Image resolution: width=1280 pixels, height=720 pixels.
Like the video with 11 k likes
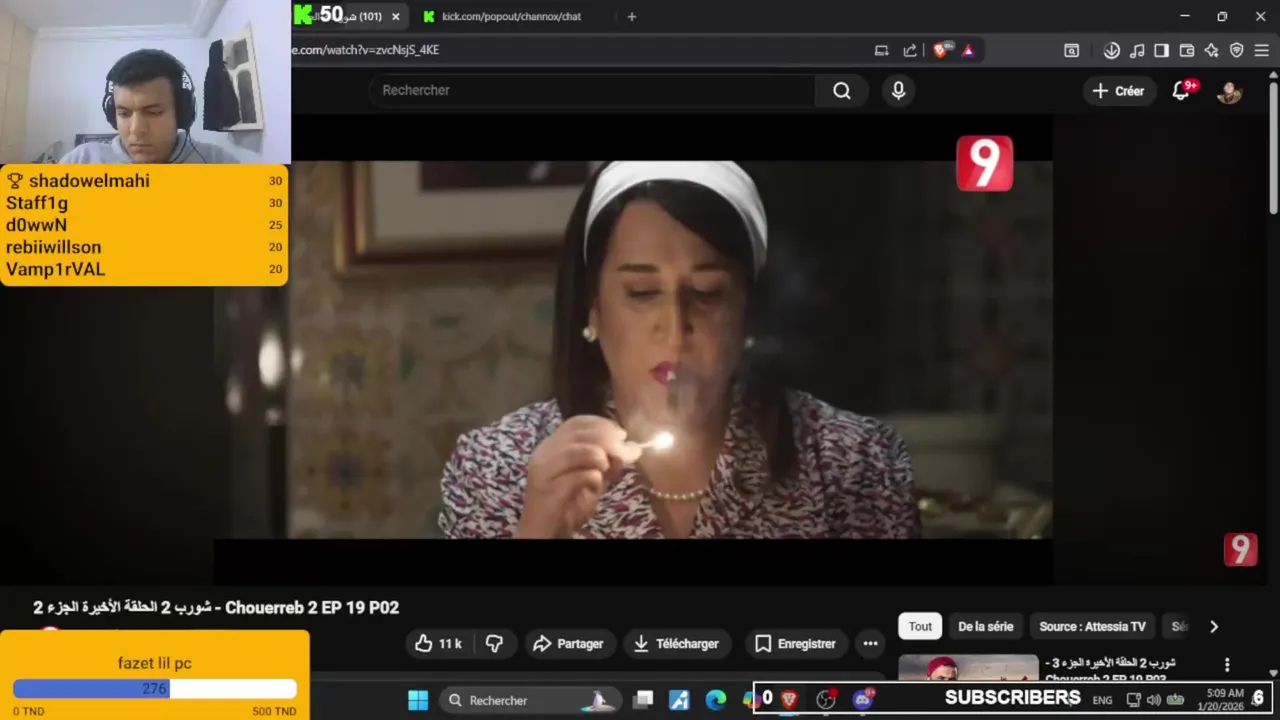pyautogui.click(x=438, y=644)
